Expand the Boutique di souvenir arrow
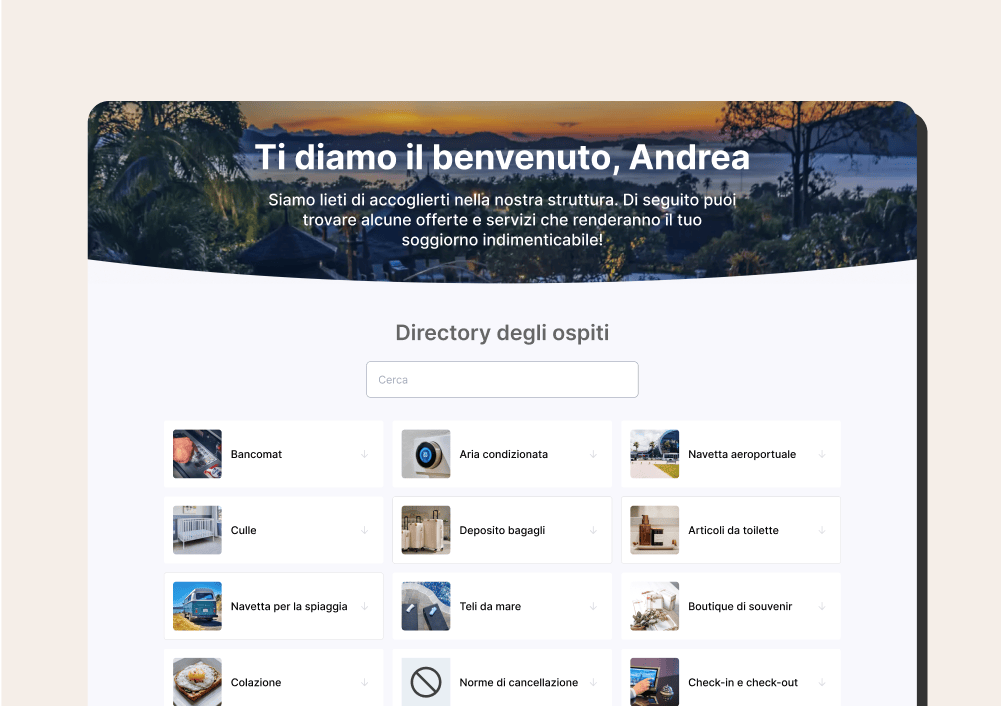Viewport: 1001px width, 706px height. (x=822, y=606)
